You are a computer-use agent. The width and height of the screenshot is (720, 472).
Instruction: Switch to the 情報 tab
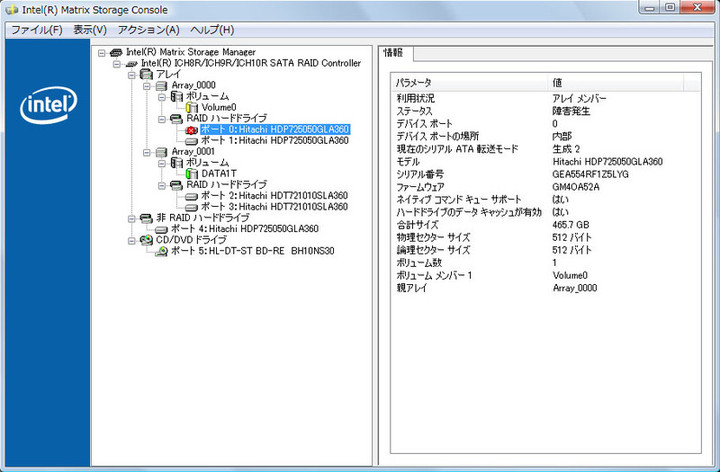pos(396,53)
